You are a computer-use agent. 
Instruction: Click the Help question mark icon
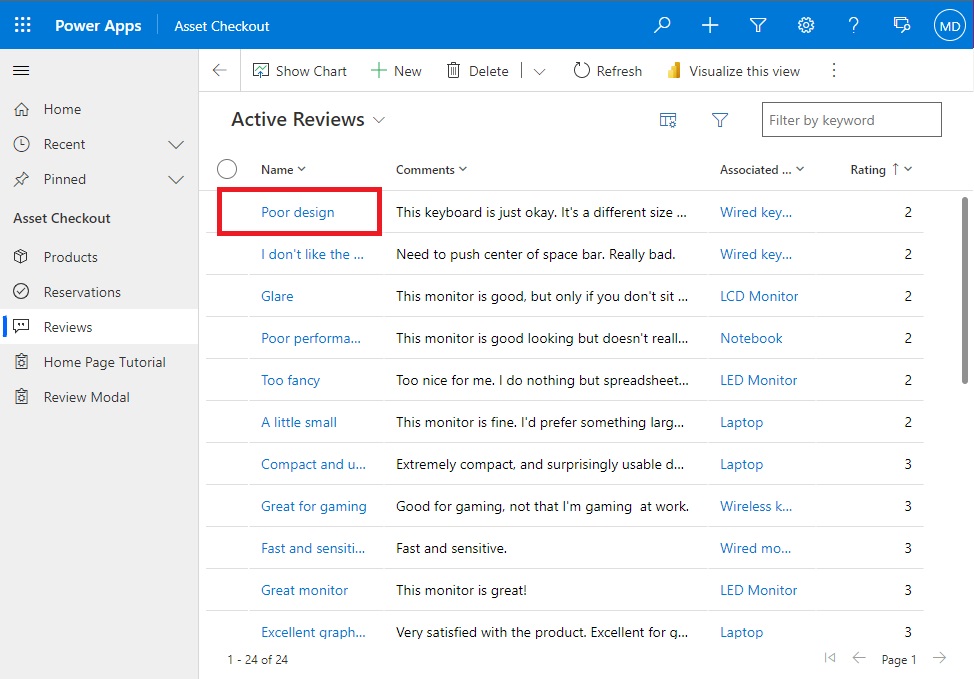(853, 24)
